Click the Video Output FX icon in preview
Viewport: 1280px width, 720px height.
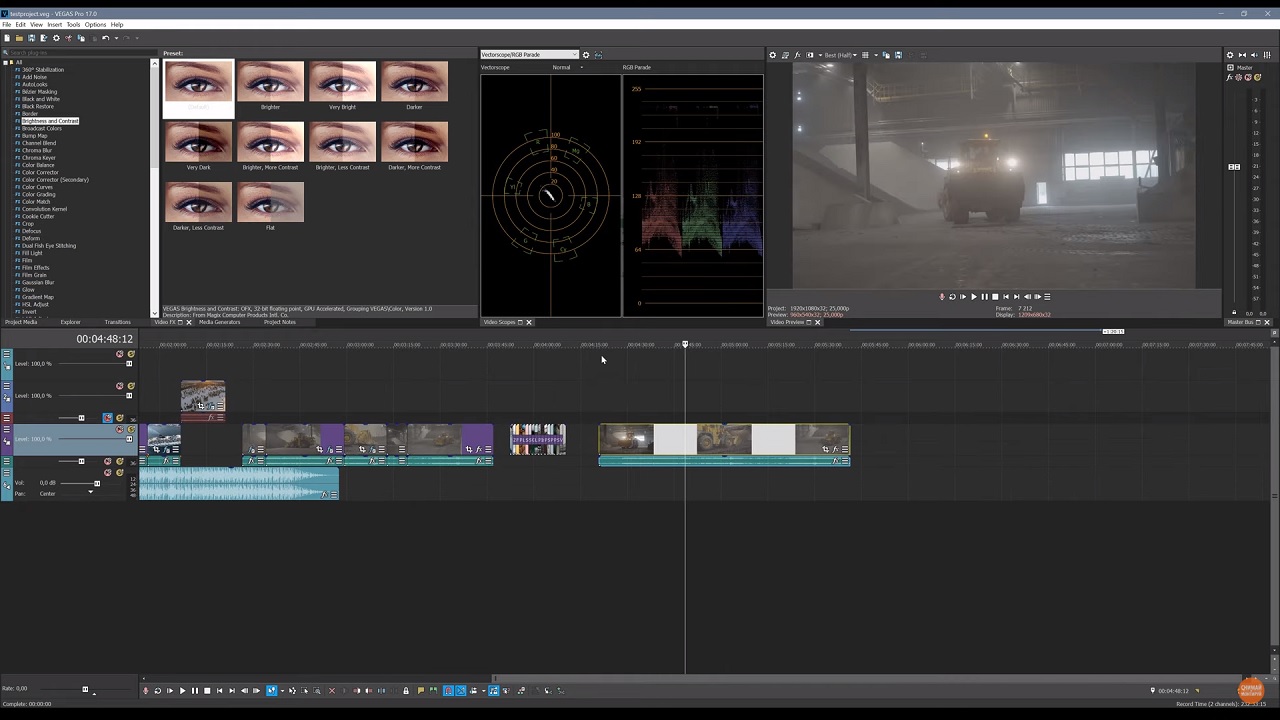[797, 55]
